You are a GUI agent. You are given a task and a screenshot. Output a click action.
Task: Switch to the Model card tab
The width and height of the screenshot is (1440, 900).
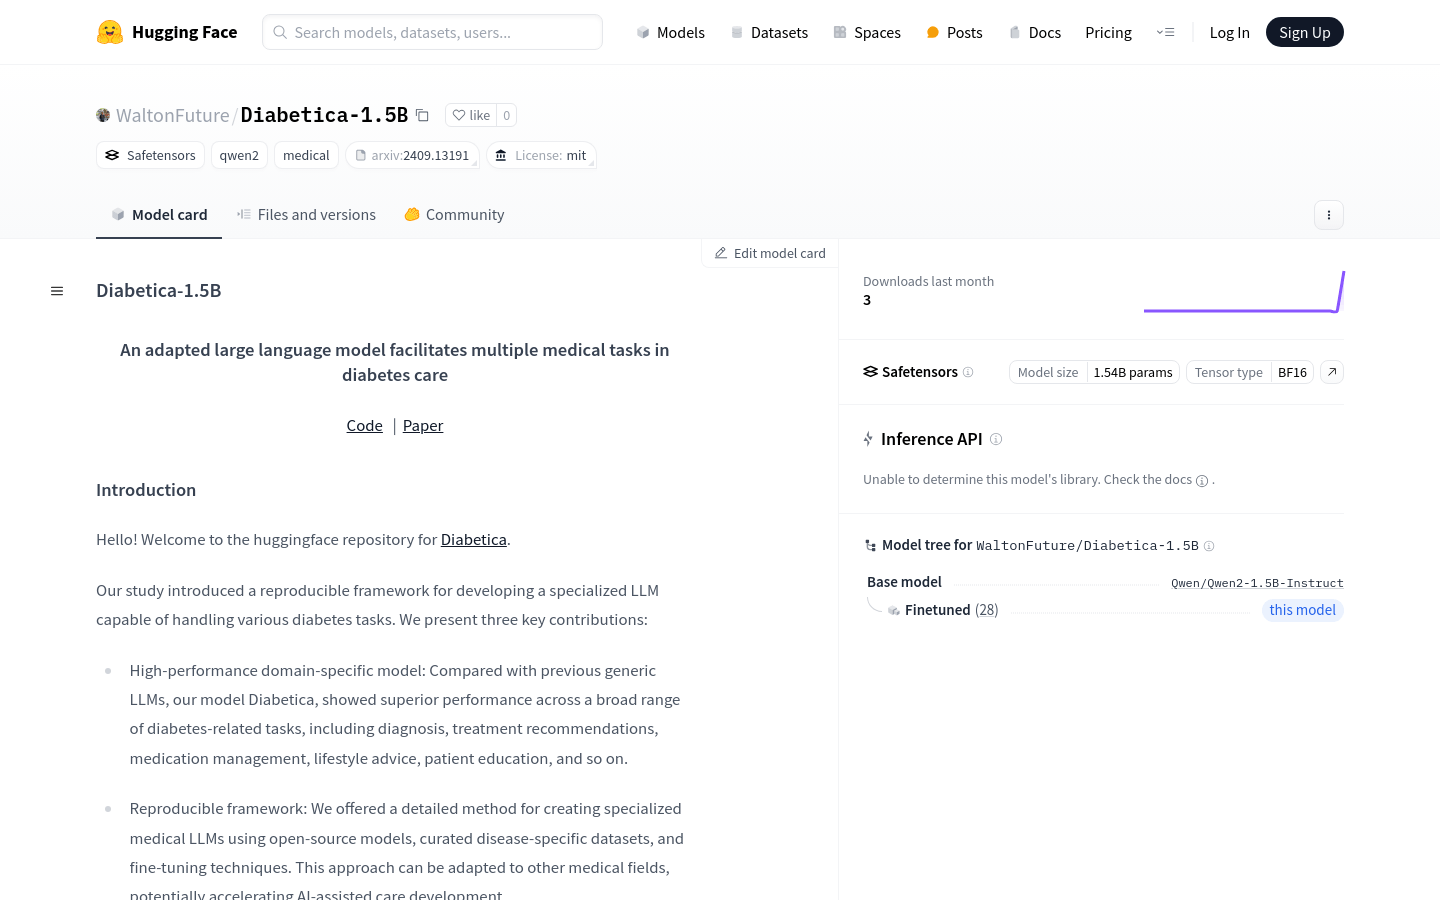click(x=159, y=215)
